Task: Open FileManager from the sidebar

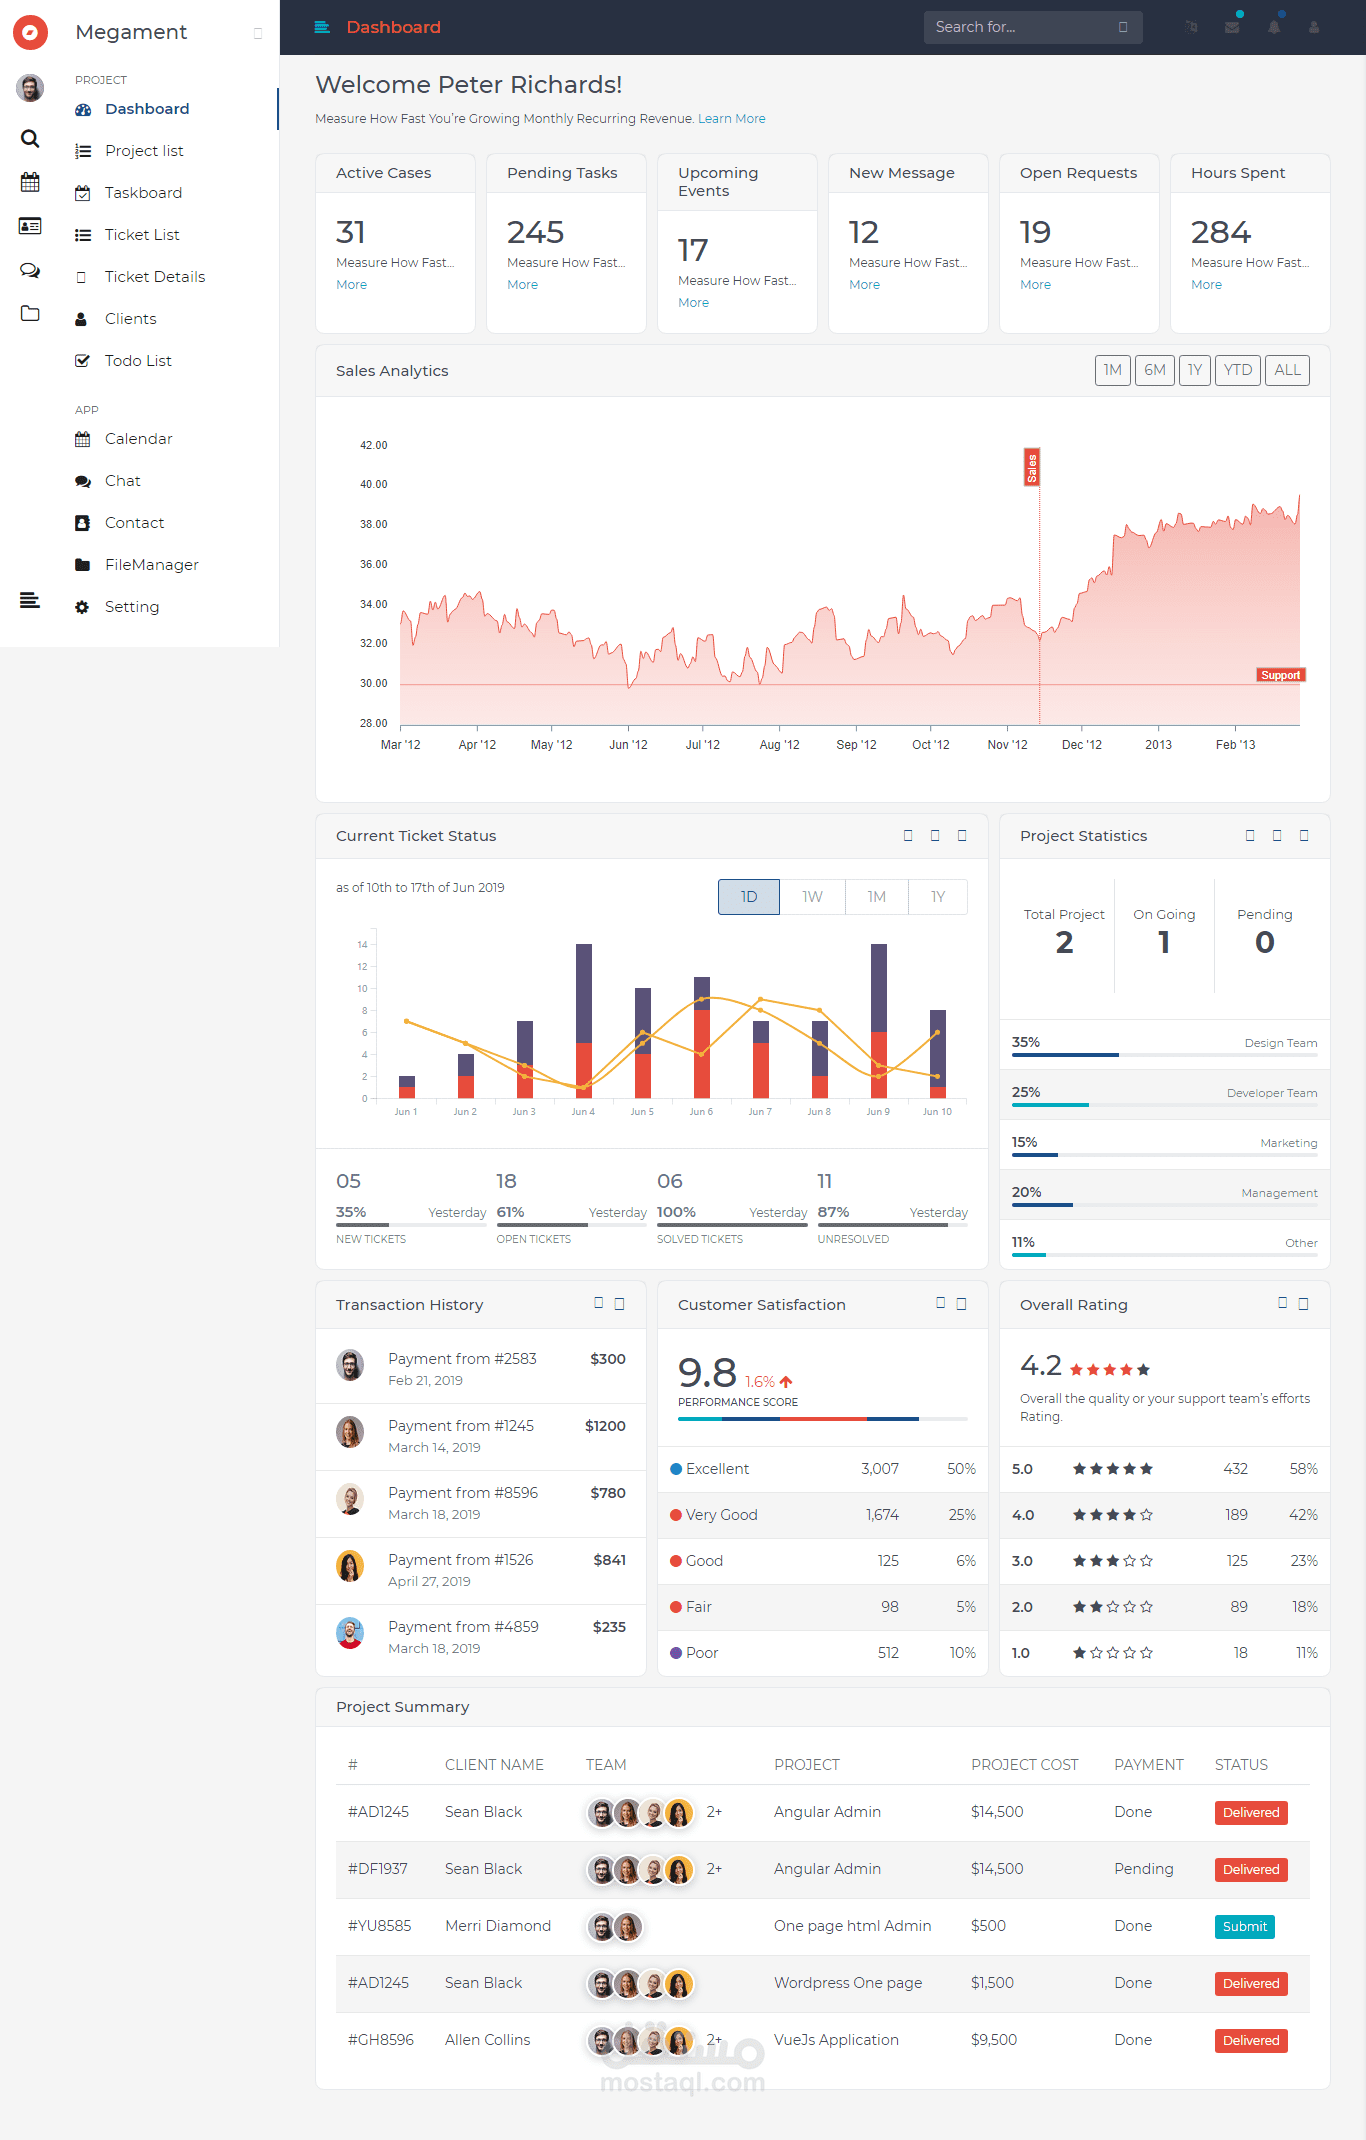Action: (152, 565)
